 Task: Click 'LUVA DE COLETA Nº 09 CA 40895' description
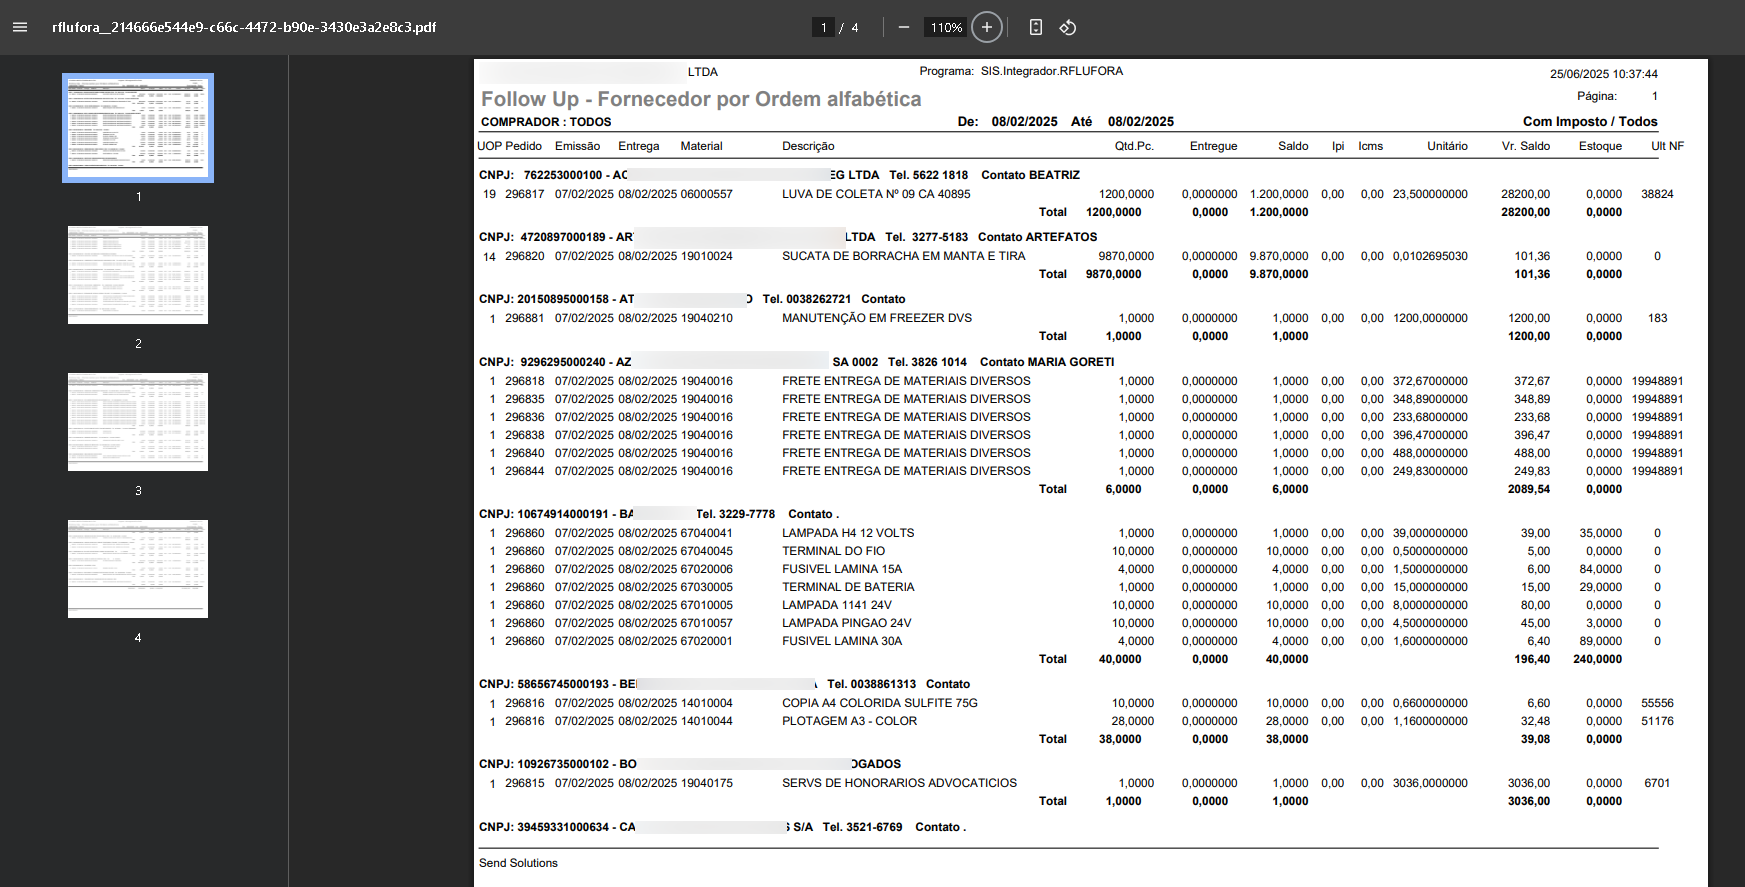click(x=876, y=194)
